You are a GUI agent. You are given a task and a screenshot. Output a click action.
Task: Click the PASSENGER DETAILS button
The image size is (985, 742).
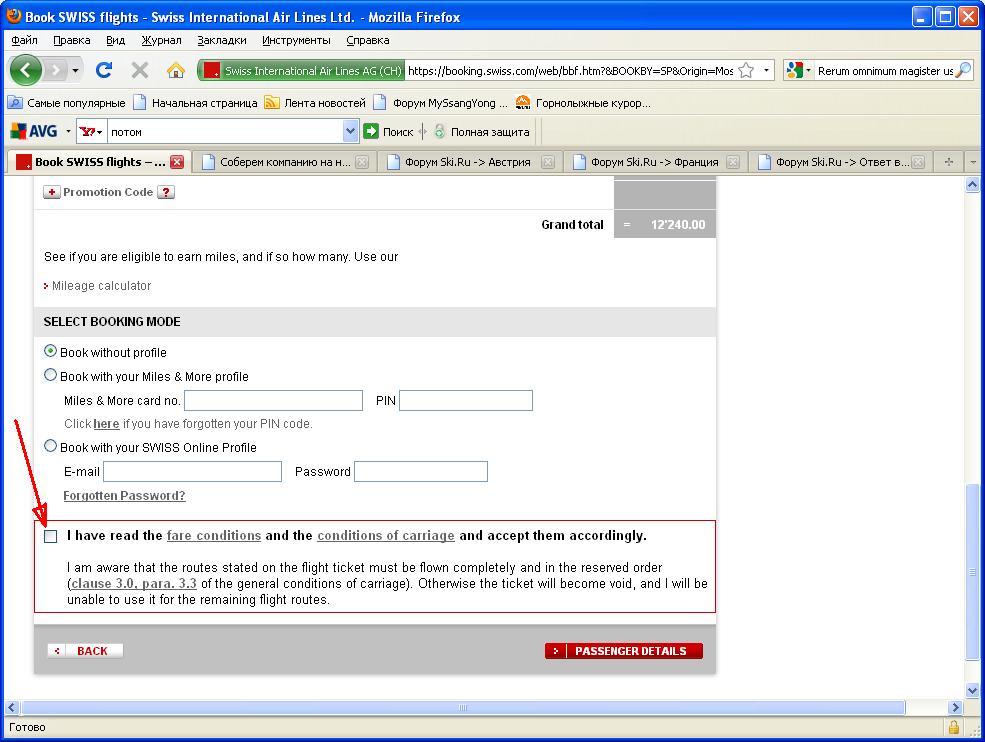[624, 651]
